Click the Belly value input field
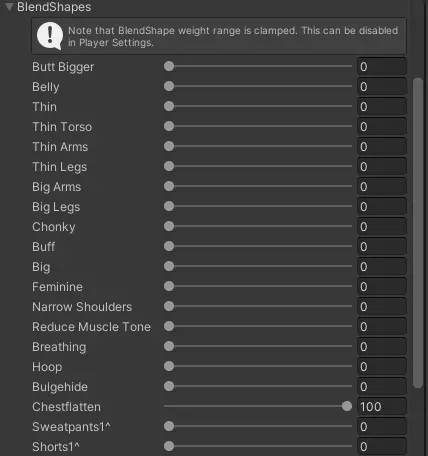This screenshot has width=428, height=456. (382, 87)
